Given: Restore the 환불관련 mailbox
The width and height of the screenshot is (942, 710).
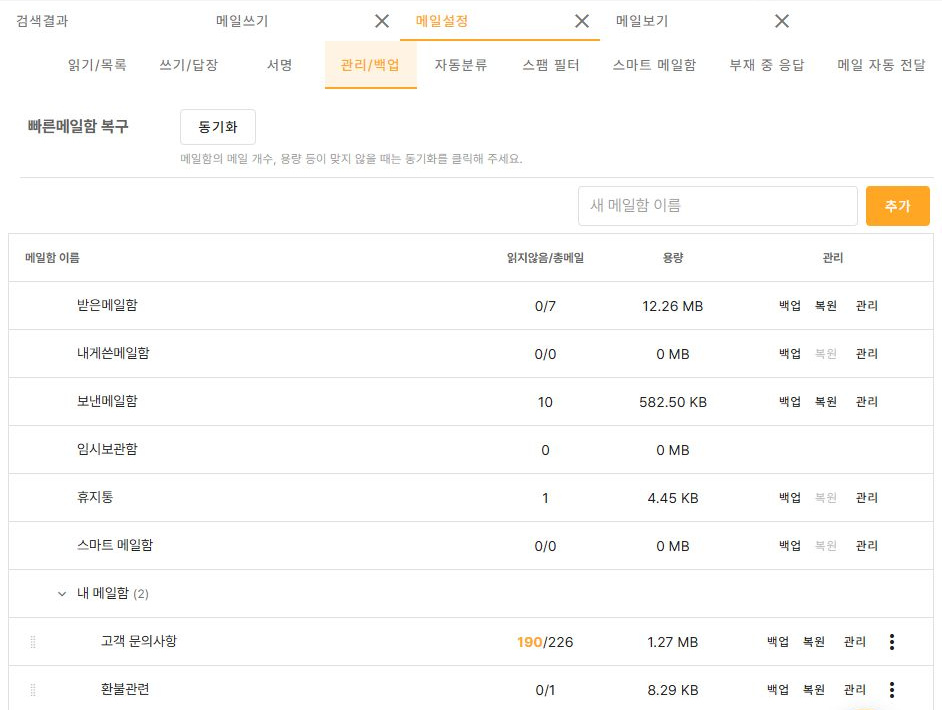Looking at the screenshot, I should (x=813, y=690).
